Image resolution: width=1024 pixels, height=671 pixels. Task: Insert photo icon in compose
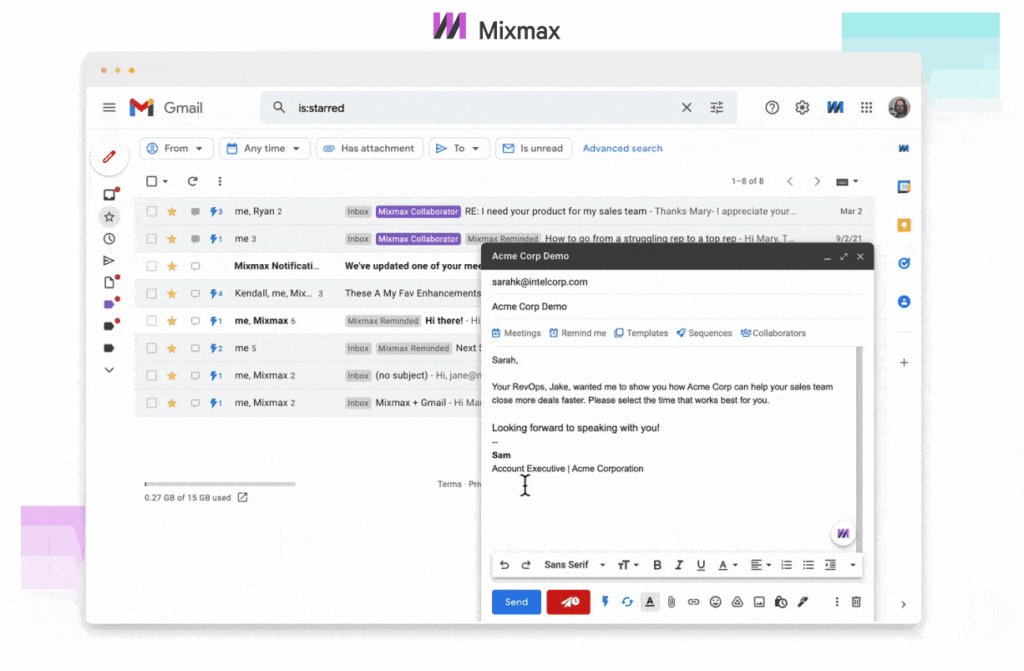(x=759, y=602)
